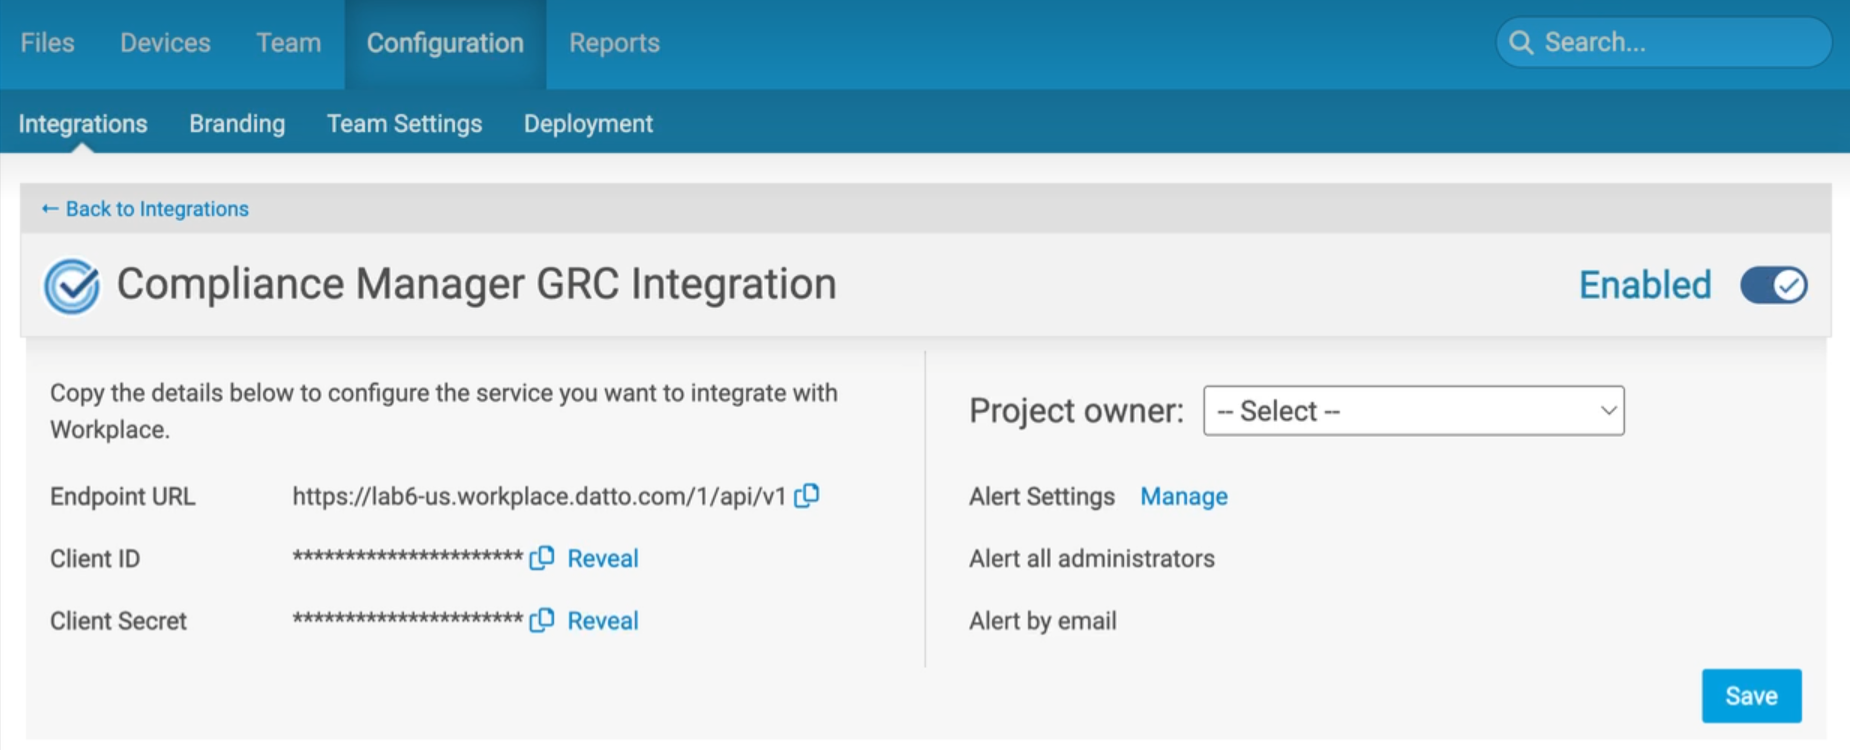
Task: Go to the Deployment sub-tab
Action: coord(588,124)
